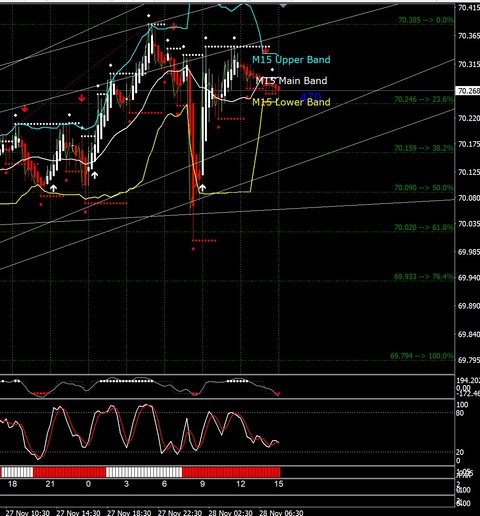The image size is (480, 516).
Task: Click hour marker 6 on session bar
Action: 164,484
